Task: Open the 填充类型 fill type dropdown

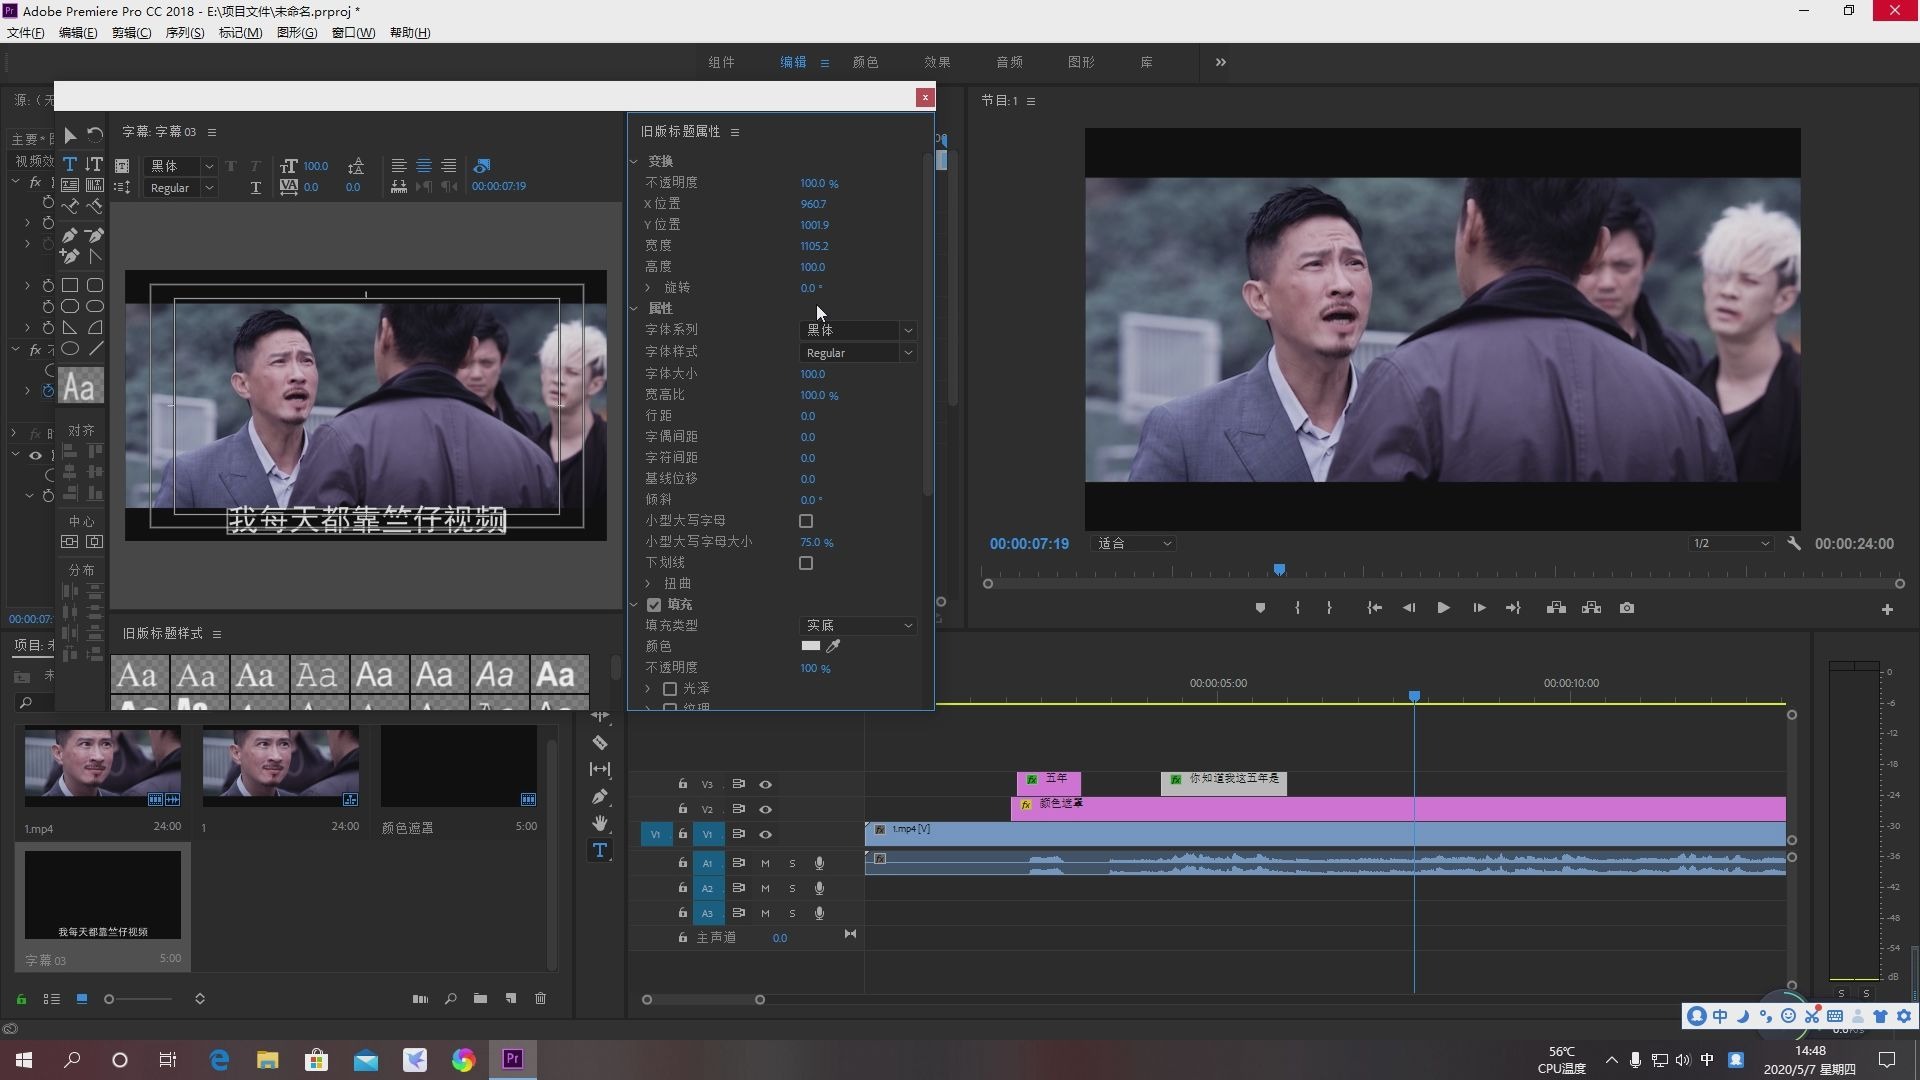Action: click(x=859, y=626)
